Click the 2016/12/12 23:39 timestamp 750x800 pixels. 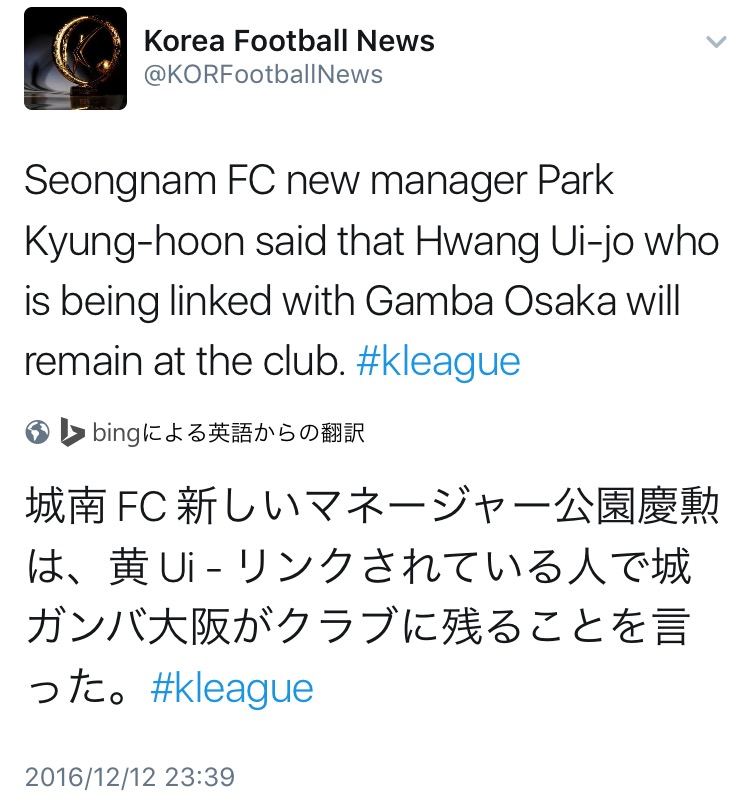pyautogui.click(x=130, y=776)
